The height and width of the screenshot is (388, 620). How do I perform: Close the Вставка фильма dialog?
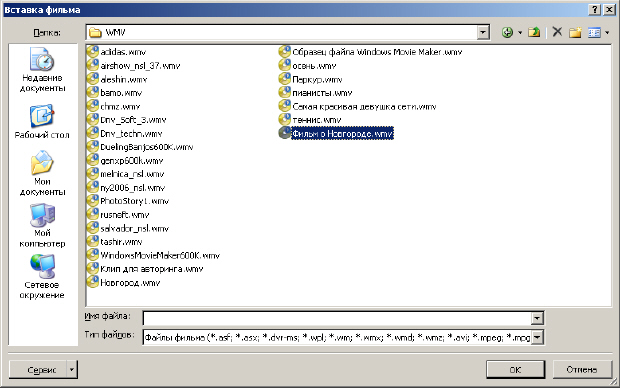609,10
